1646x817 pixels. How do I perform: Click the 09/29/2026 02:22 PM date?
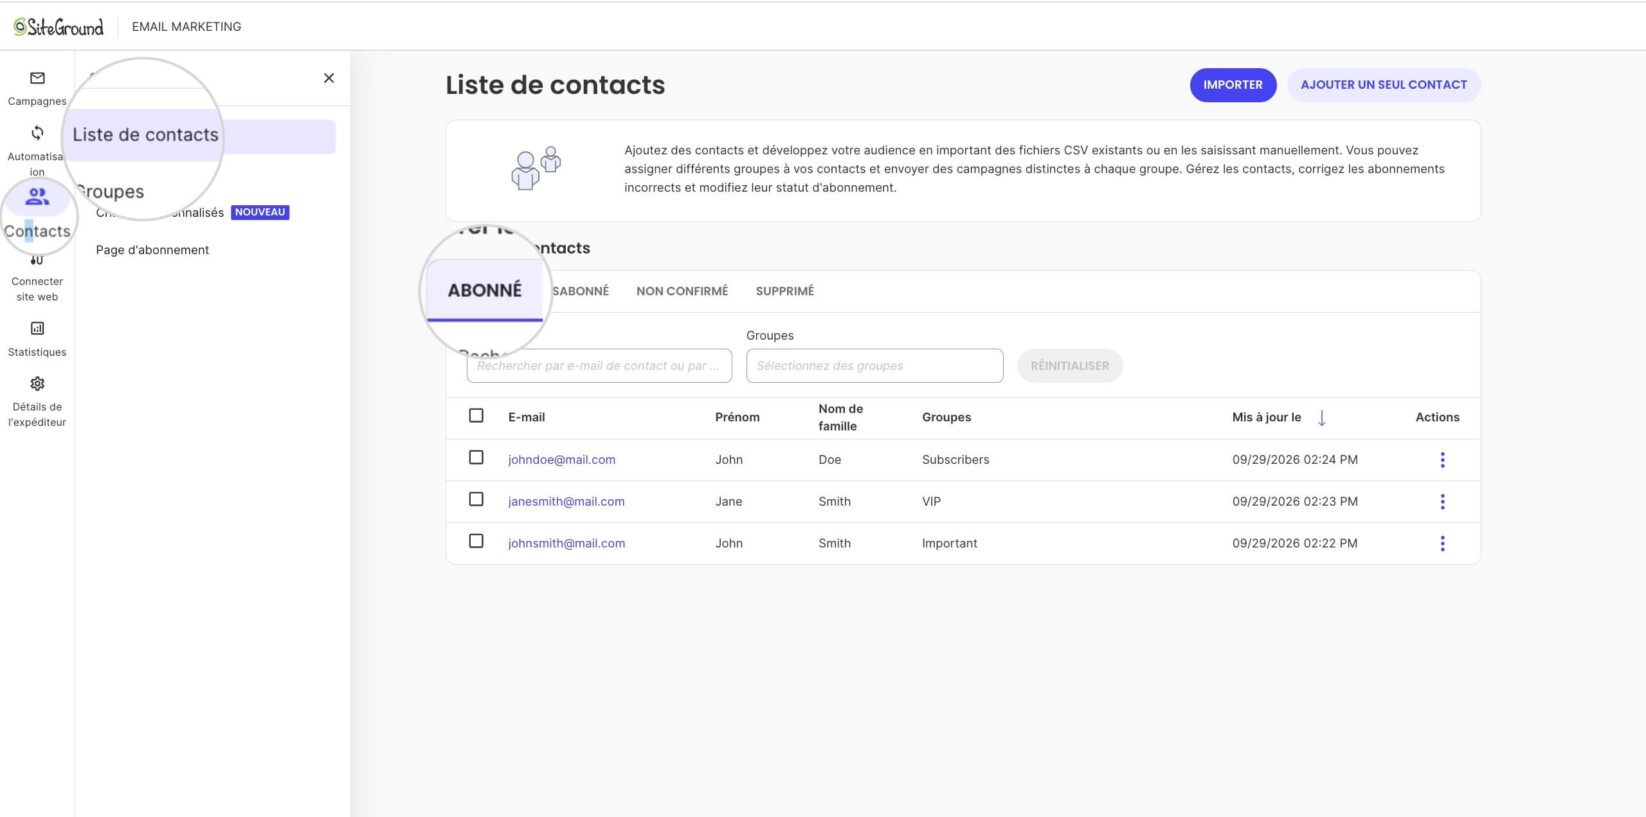coord(1295,544)
